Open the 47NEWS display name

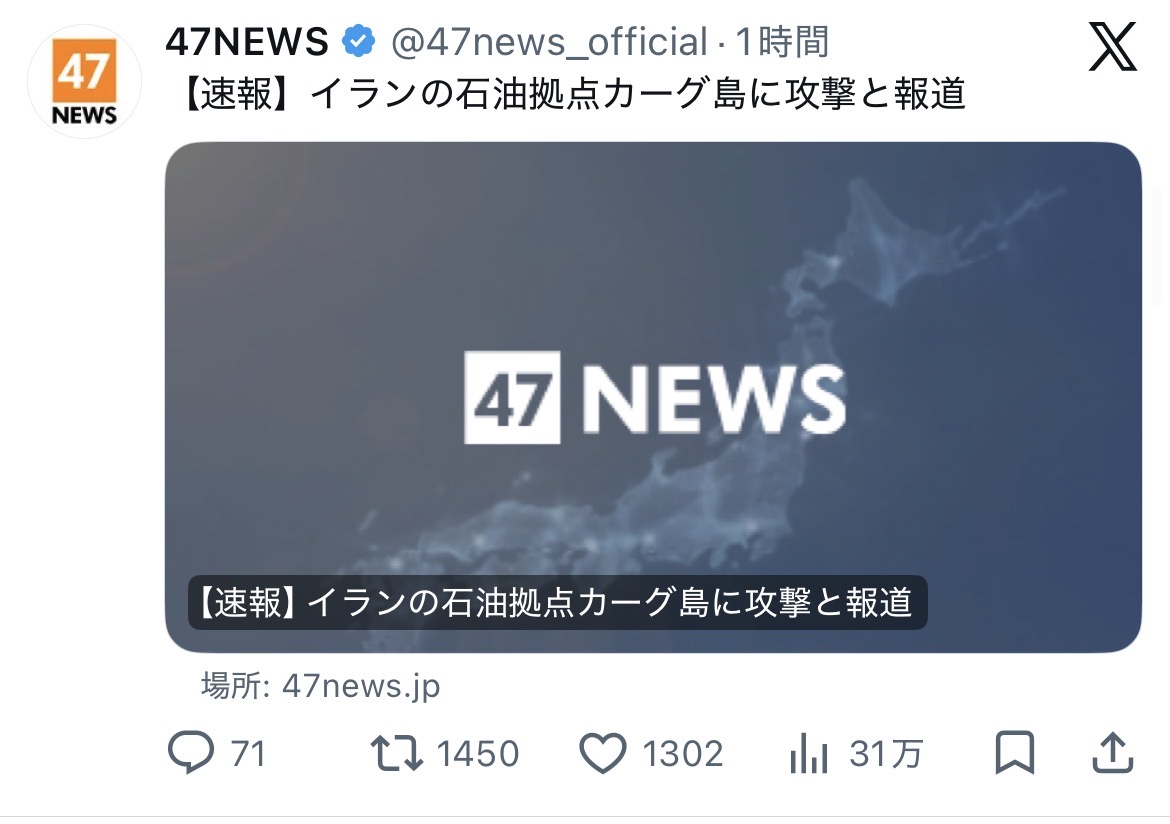[x=247, y=42]
